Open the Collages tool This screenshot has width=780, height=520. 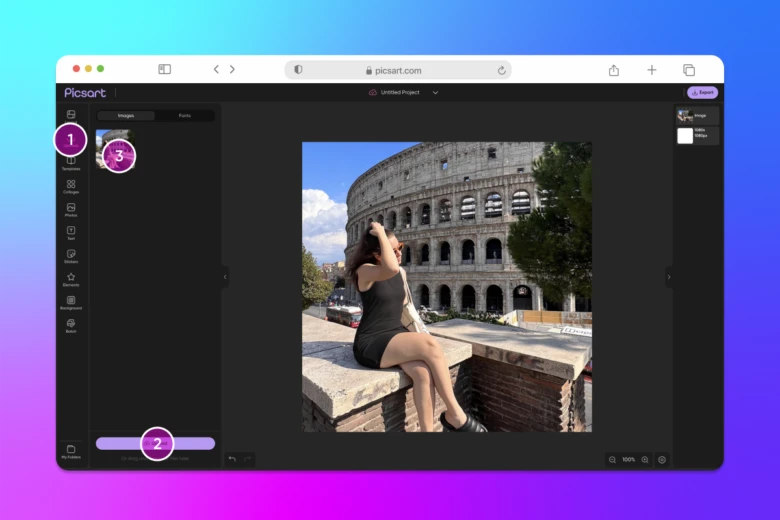pos(71,186)
